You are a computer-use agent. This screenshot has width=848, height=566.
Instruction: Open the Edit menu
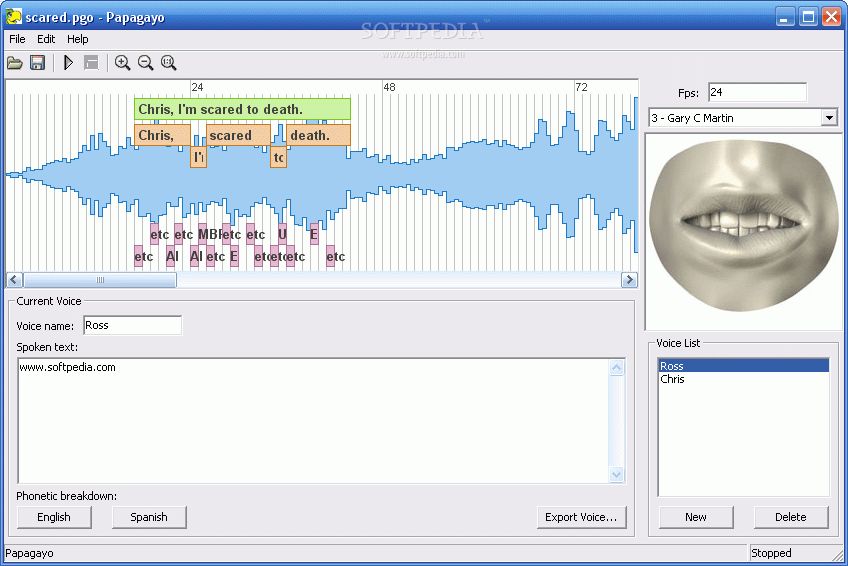[46, 39]
